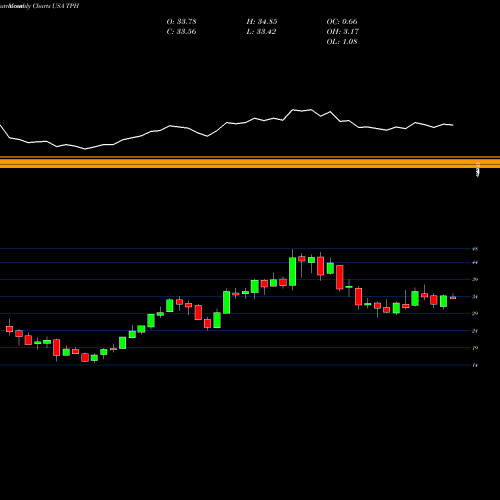Screen dimensions: 500x500
Task: Click the price axis label '39'
Action: pos(475,279)
